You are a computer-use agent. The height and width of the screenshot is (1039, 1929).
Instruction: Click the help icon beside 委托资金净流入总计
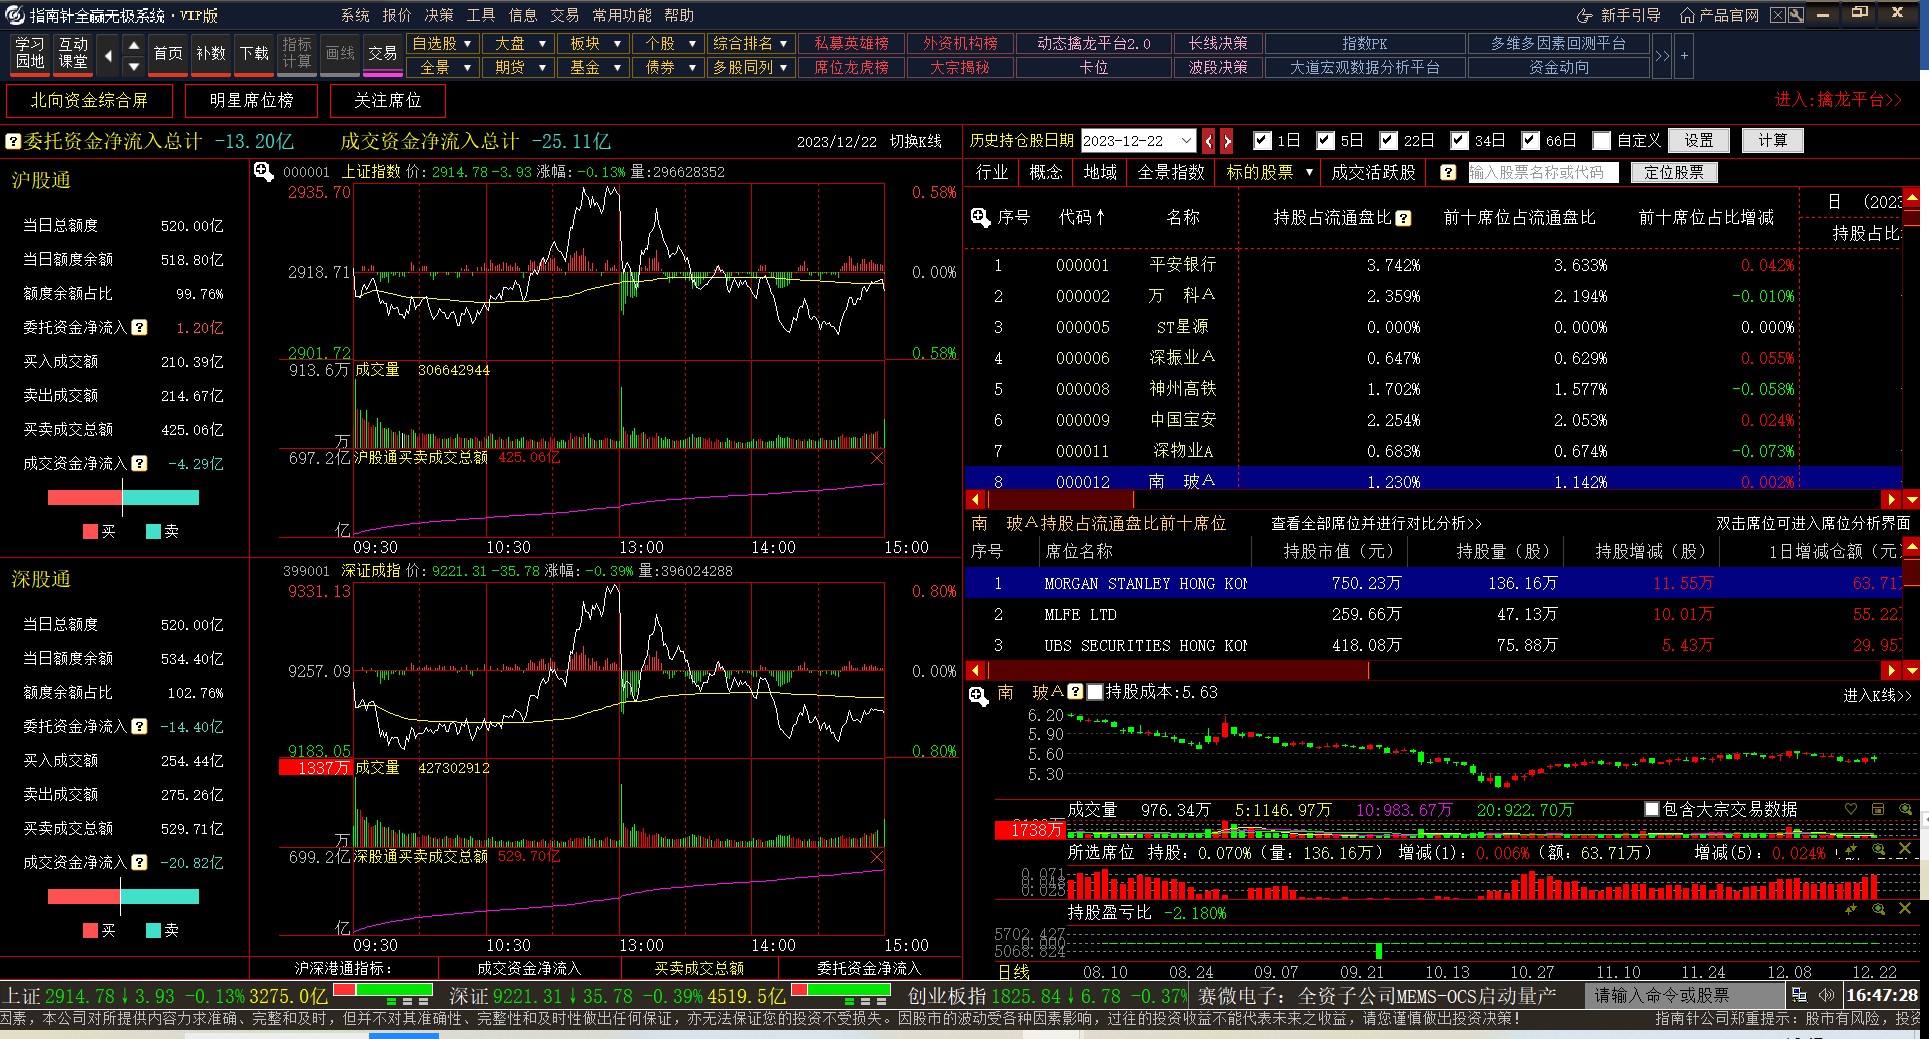click(x=13, y=142)
